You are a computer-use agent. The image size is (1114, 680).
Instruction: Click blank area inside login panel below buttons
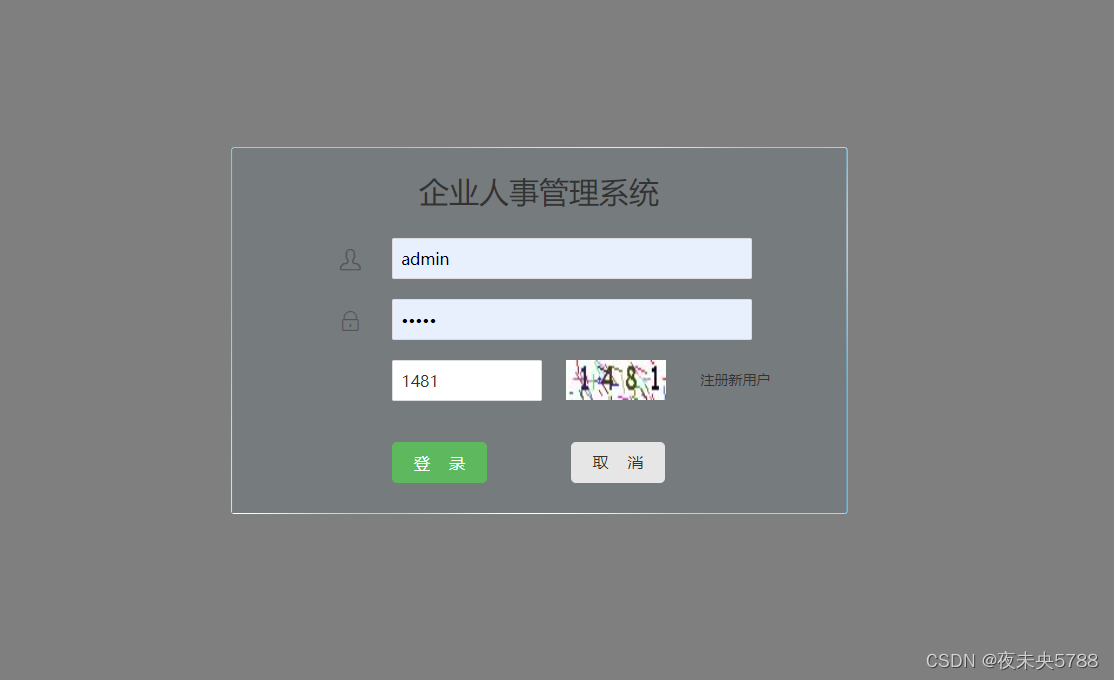coord(539,498)
